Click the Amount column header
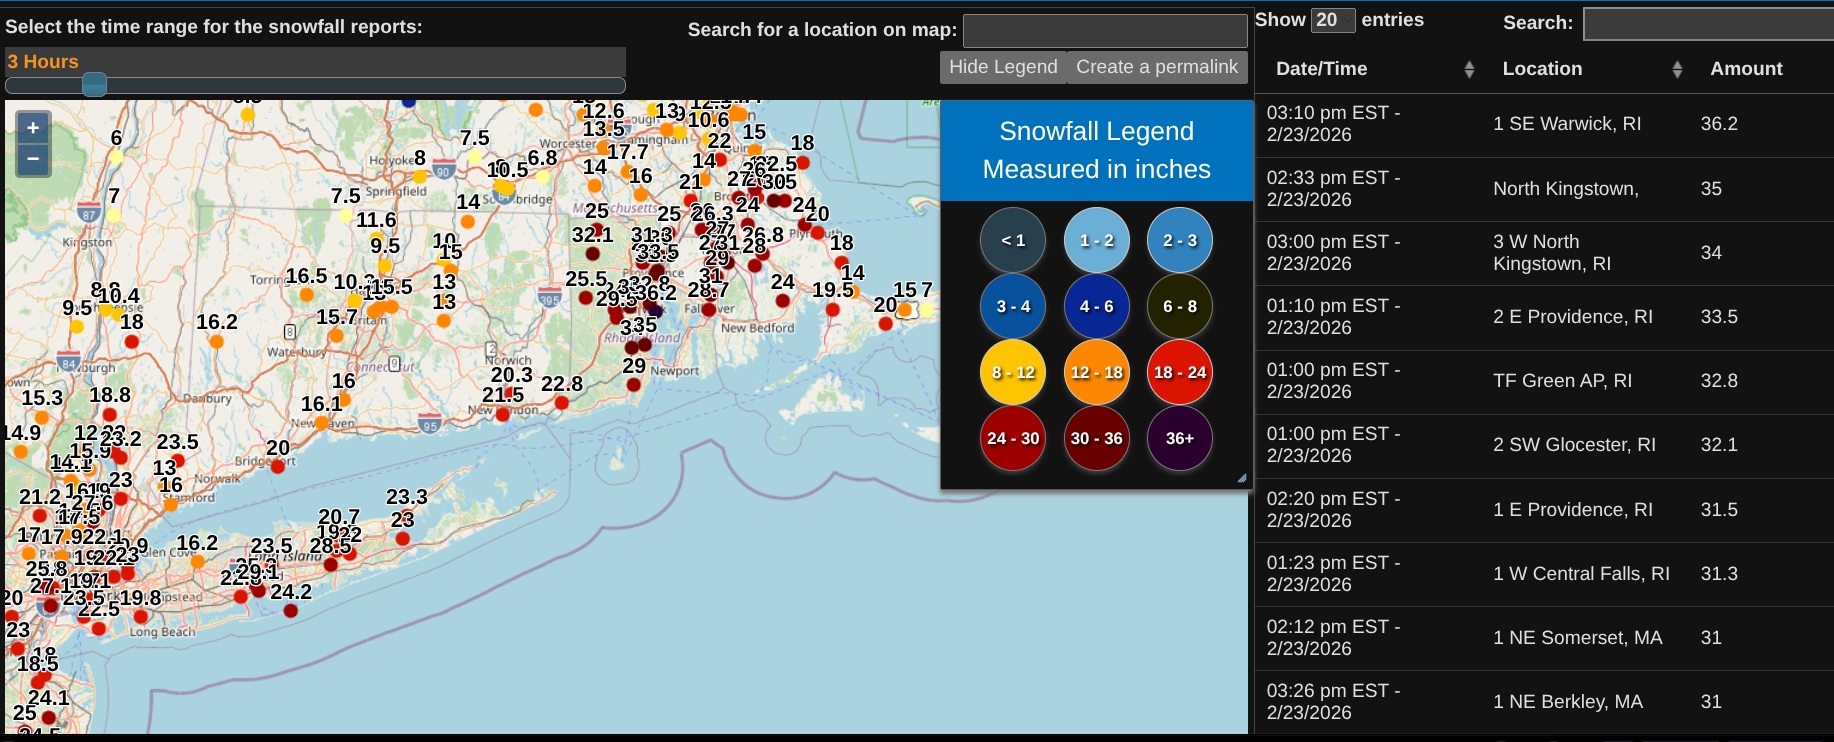This screenshot has height=742, width=1834. click(1746, 69)
